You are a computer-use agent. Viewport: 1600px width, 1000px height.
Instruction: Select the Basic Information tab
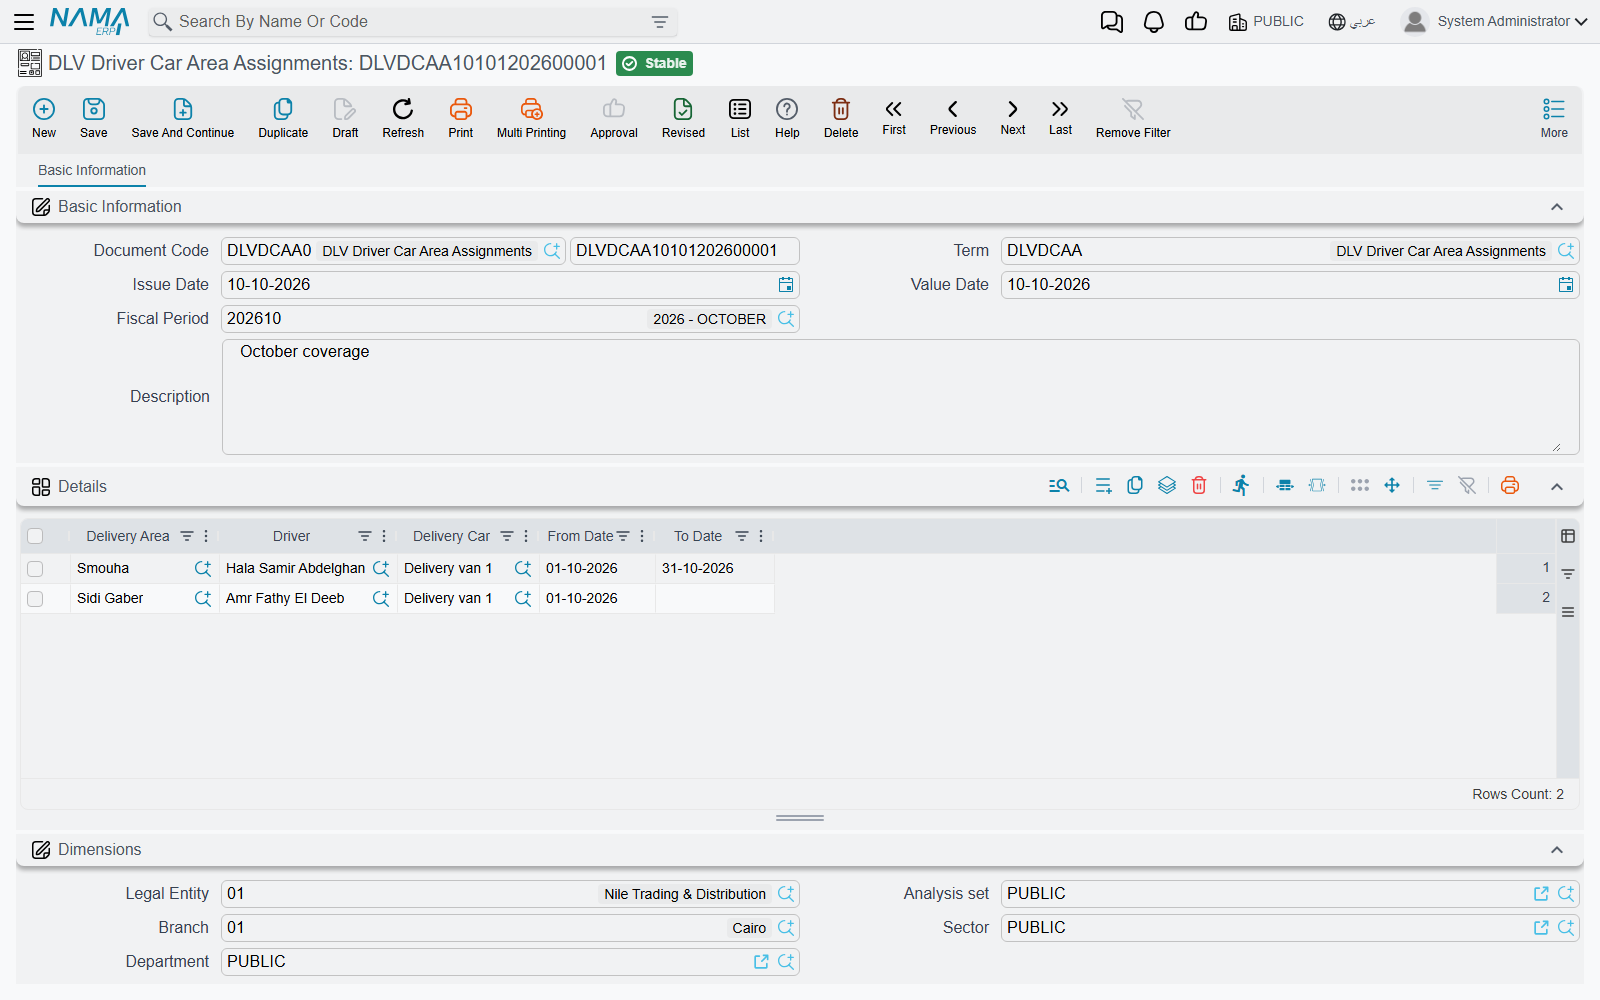click(x=92, y=171)
